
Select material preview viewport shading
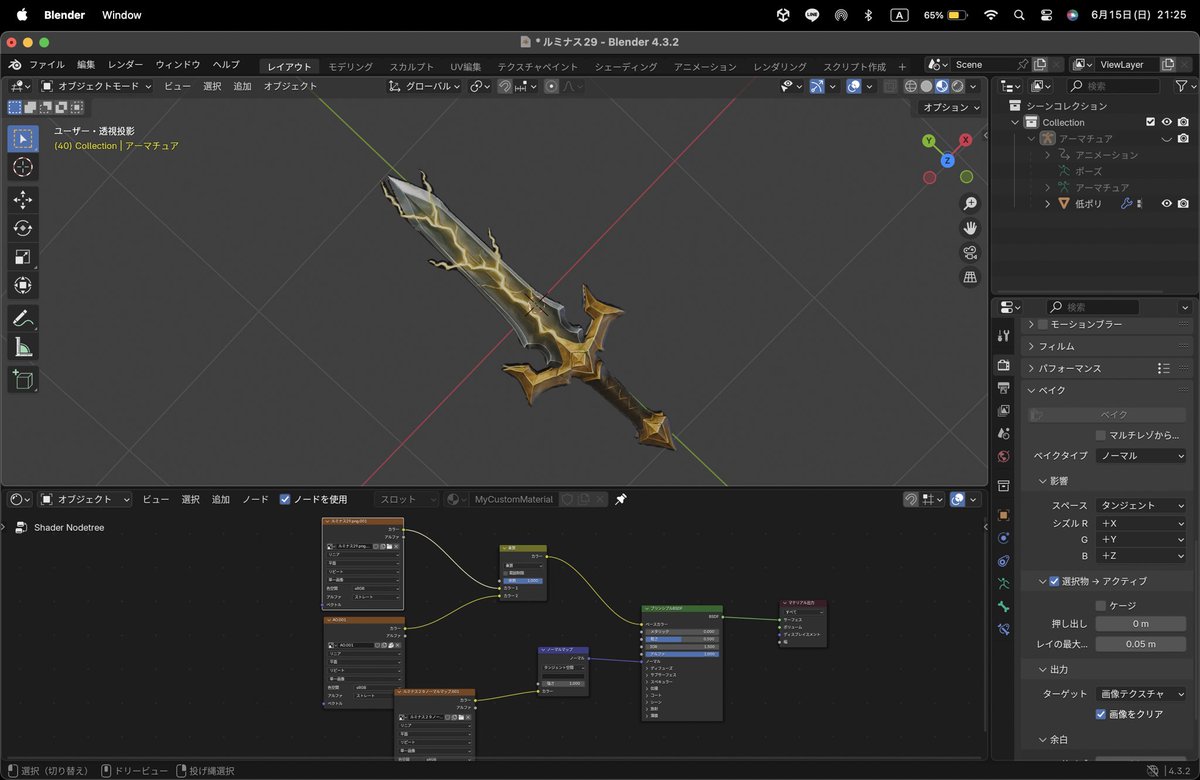click(942, 86)
